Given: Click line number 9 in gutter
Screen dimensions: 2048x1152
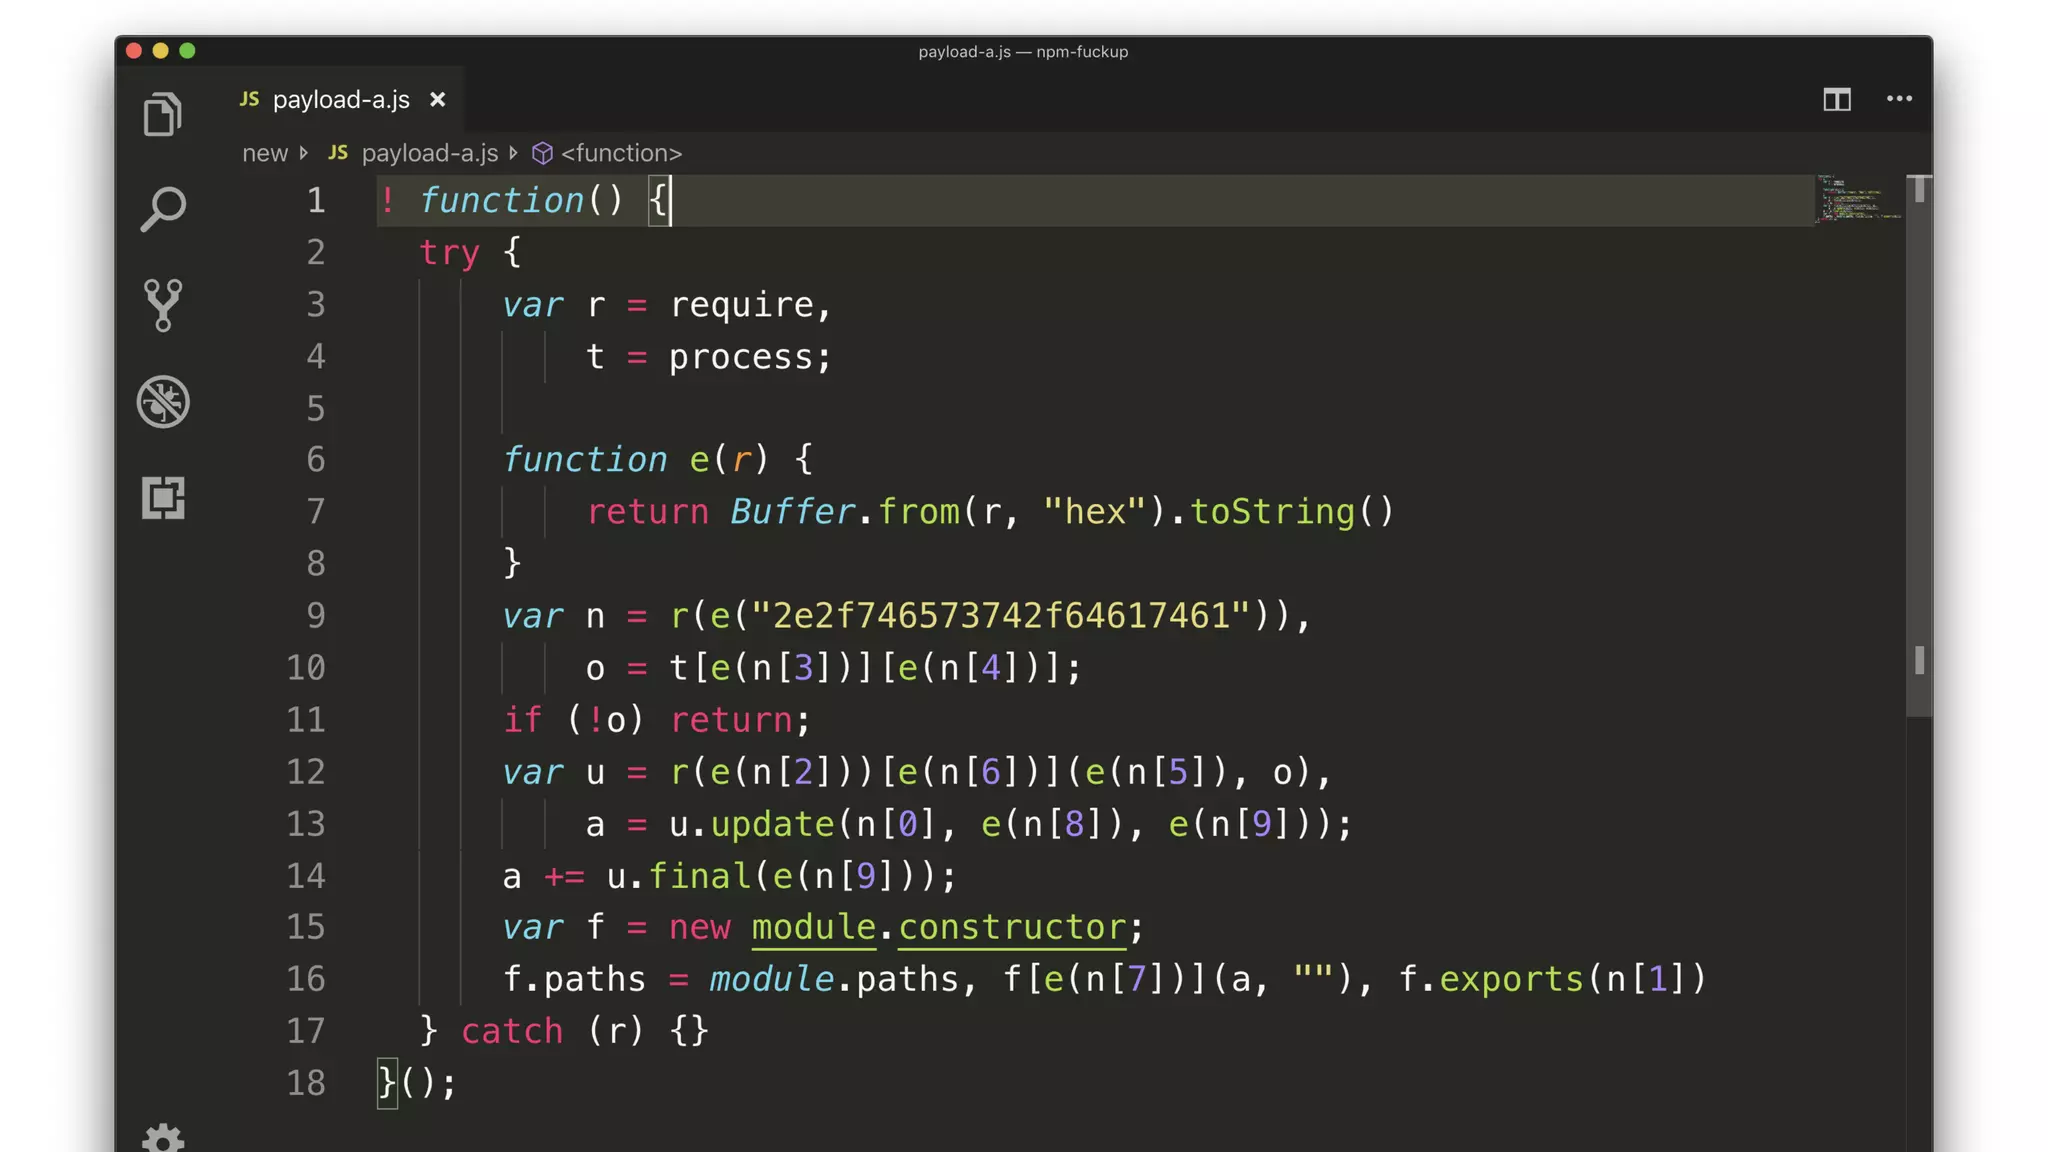Looking at the screenshot, I should [x=315, y=615].
